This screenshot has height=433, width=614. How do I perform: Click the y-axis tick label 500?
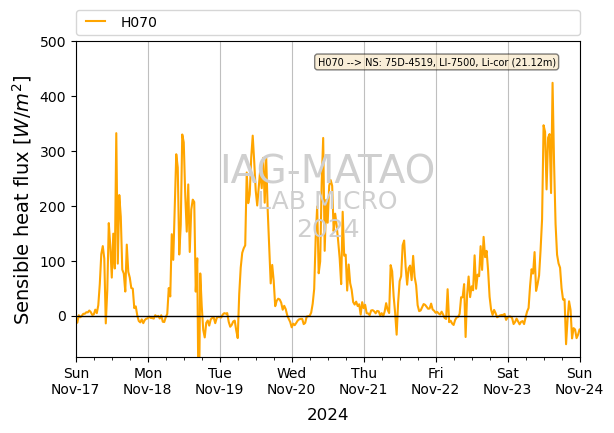pyautogui.click(x=53, y=42)
